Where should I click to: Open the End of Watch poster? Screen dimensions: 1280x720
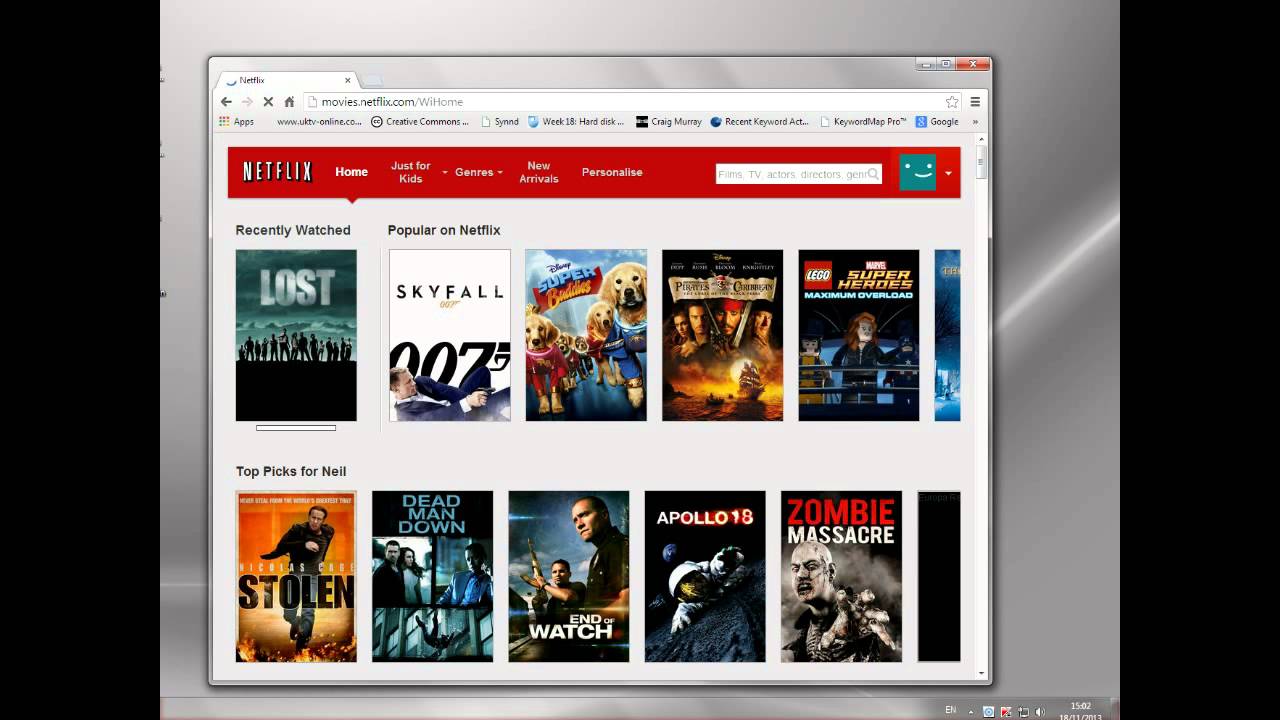(569, 576)
